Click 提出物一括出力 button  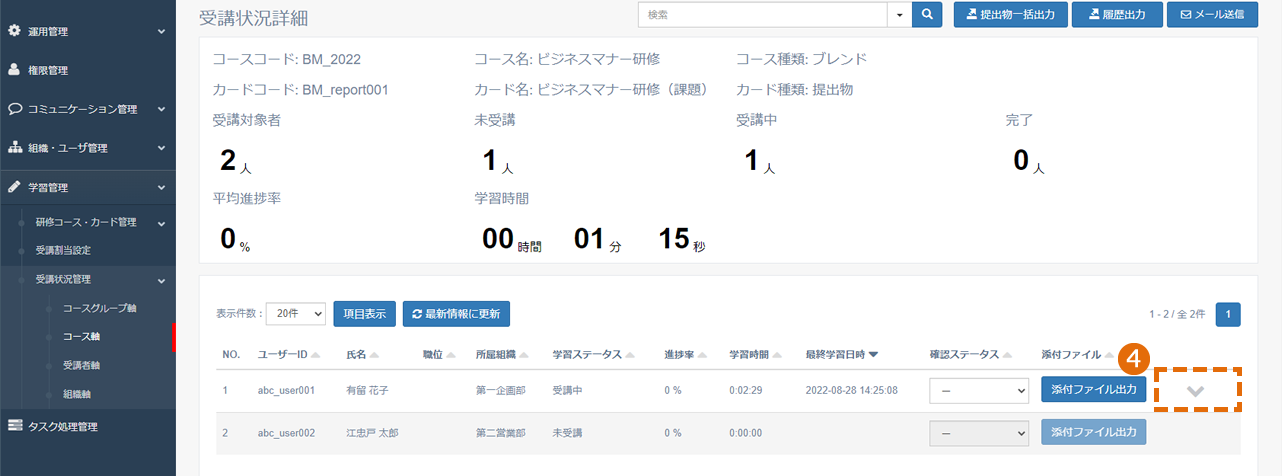(1011, 15)
